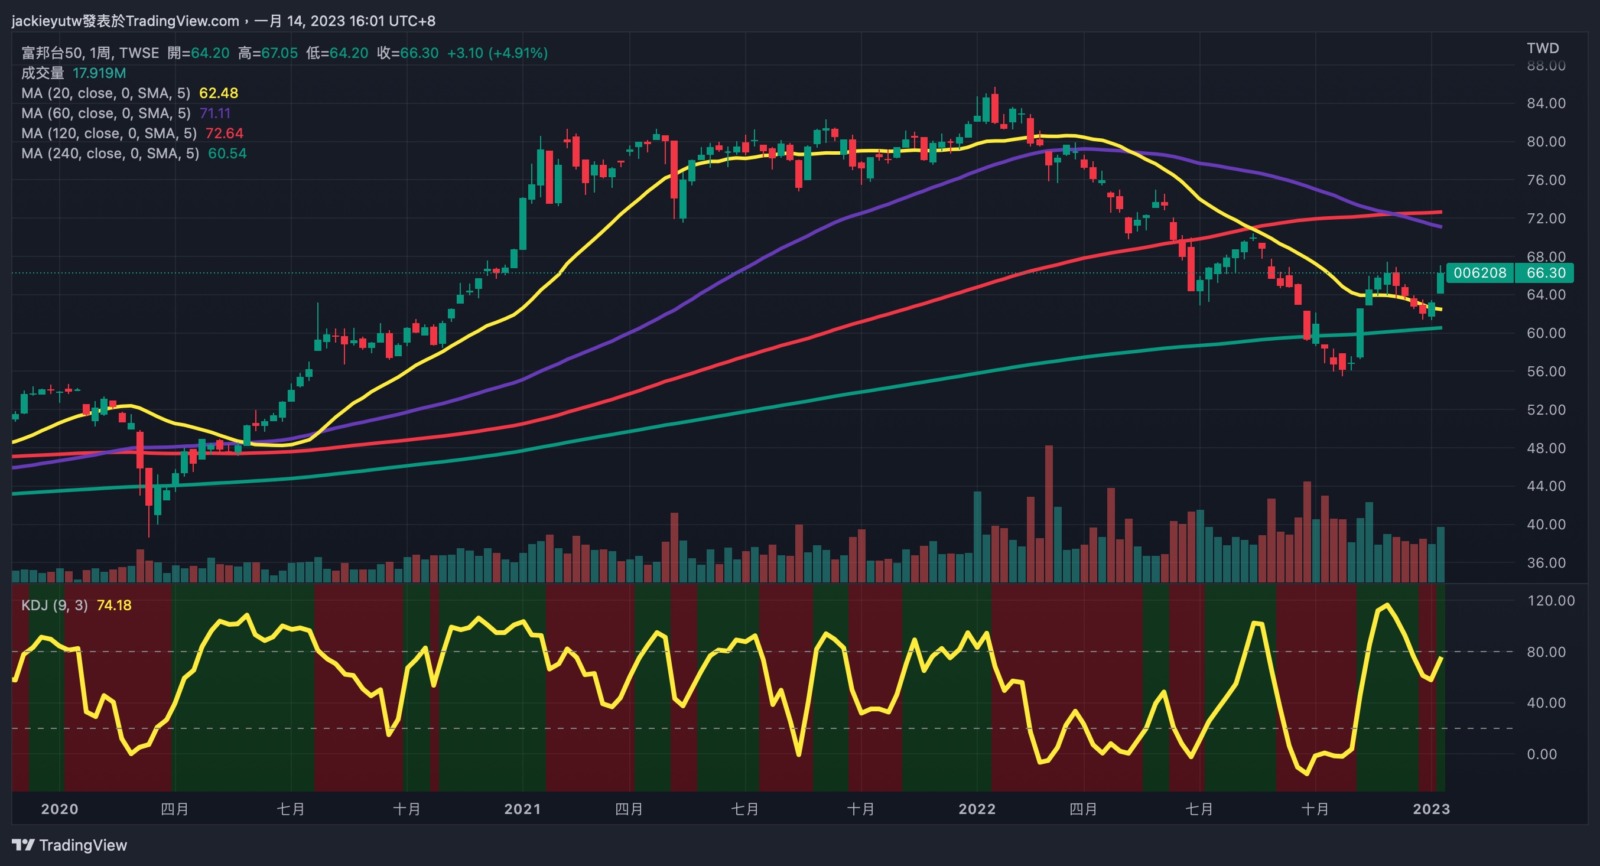Click the 84.00 label on price axis
The height and width of the screenshot is (866, 1600).
tap(1545, 103)
